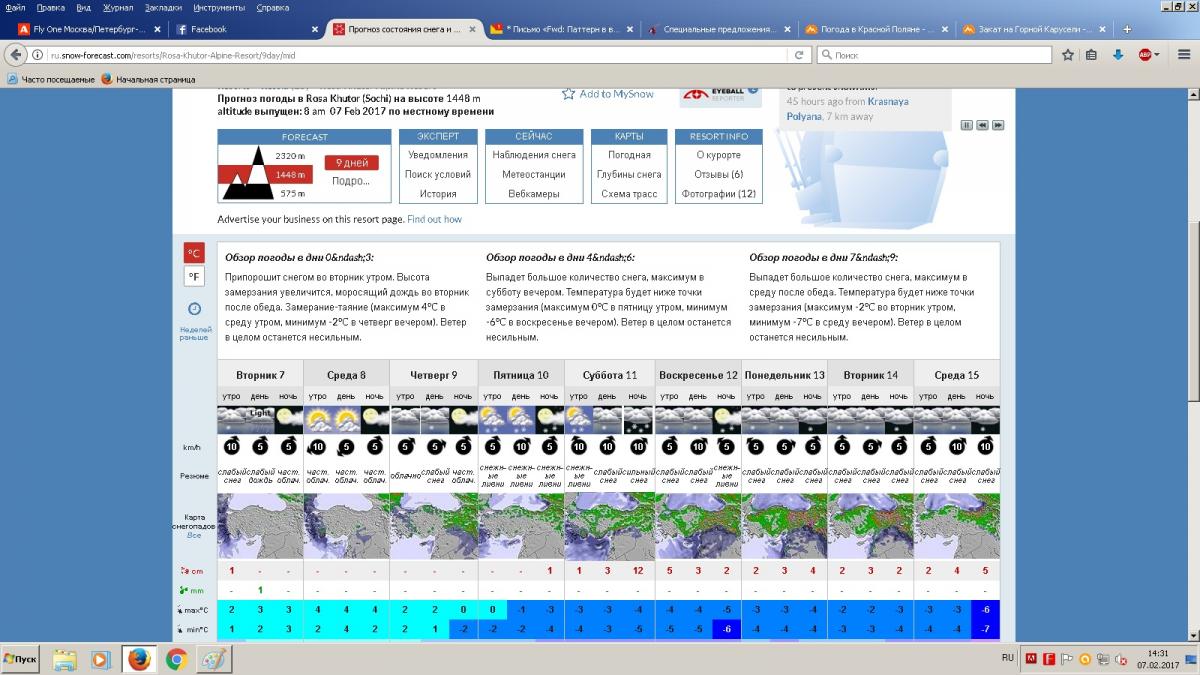Open the Уведомления link
Screen dimensions: 1200x675
point(437,155)
